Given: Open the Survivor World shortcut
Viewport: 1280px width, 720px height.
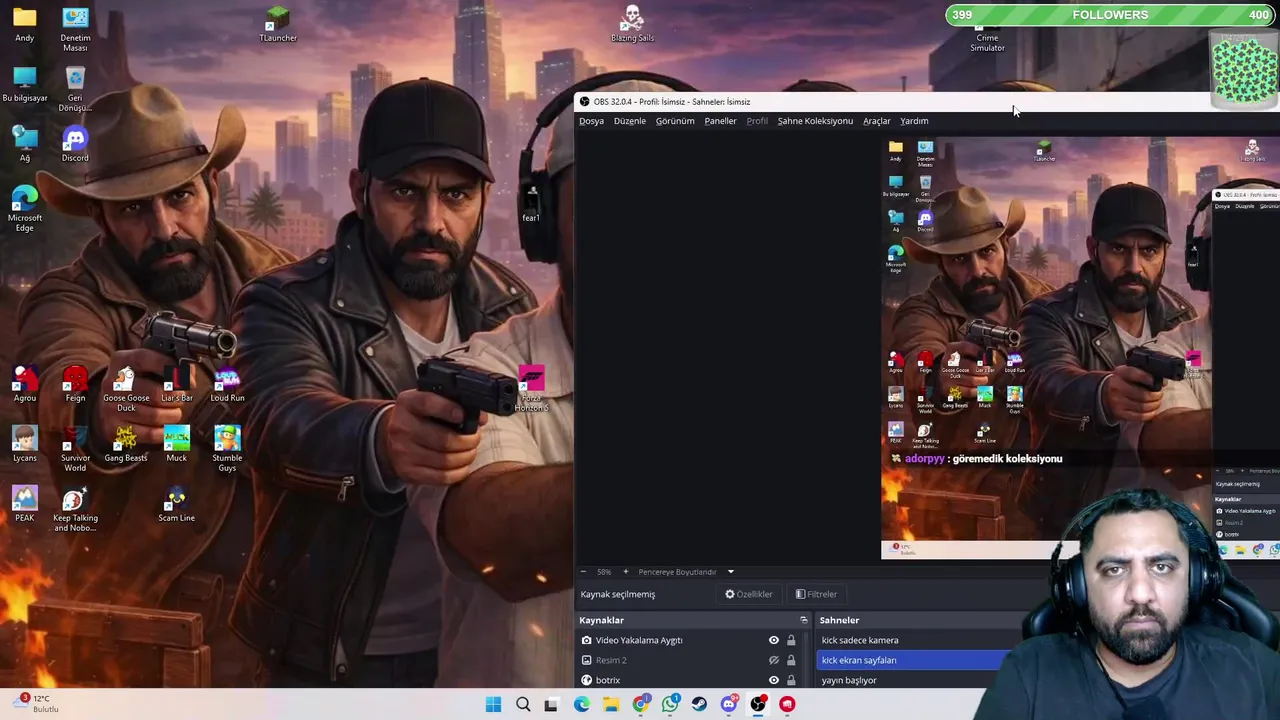Looking at the screenshot, I should 75,449.
